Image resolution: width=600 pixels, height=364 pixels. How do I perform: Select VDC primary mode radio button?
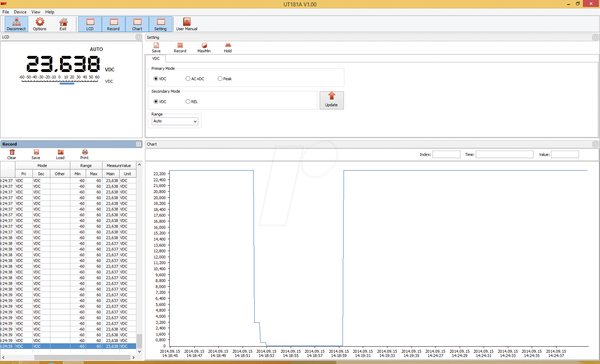click(156, 78)
